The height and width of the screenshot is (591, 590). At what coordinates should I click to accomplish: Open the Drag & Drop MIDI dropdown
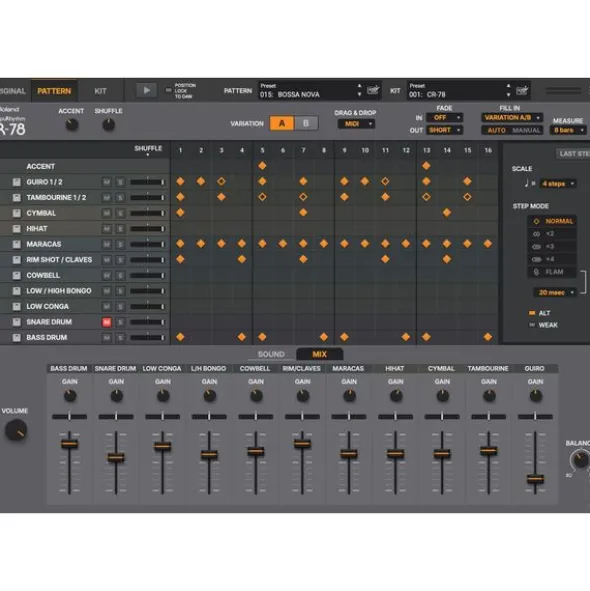[x=356, y=124]
